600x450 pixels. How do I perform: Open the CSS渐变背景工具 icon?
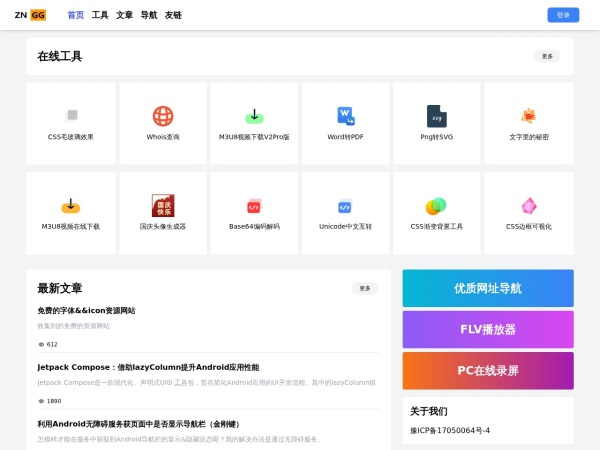[436, 206]
